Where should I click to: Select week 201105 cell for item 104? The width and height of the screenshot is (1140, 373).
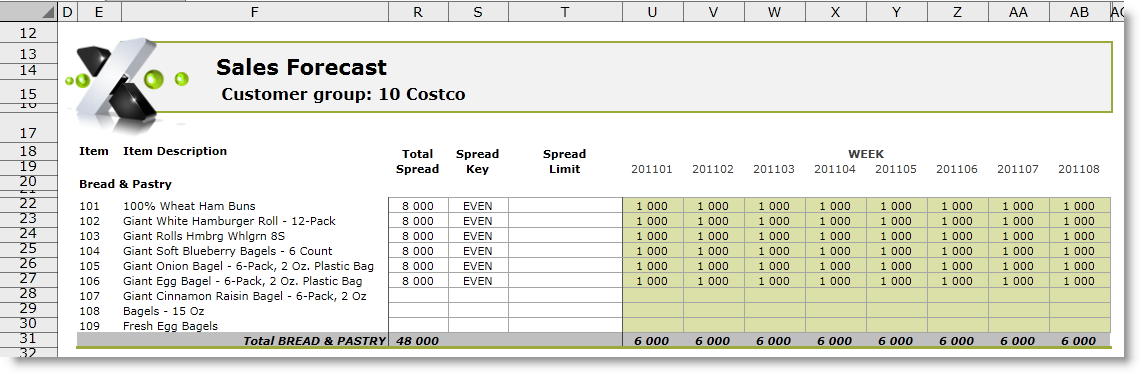point(896,250)
